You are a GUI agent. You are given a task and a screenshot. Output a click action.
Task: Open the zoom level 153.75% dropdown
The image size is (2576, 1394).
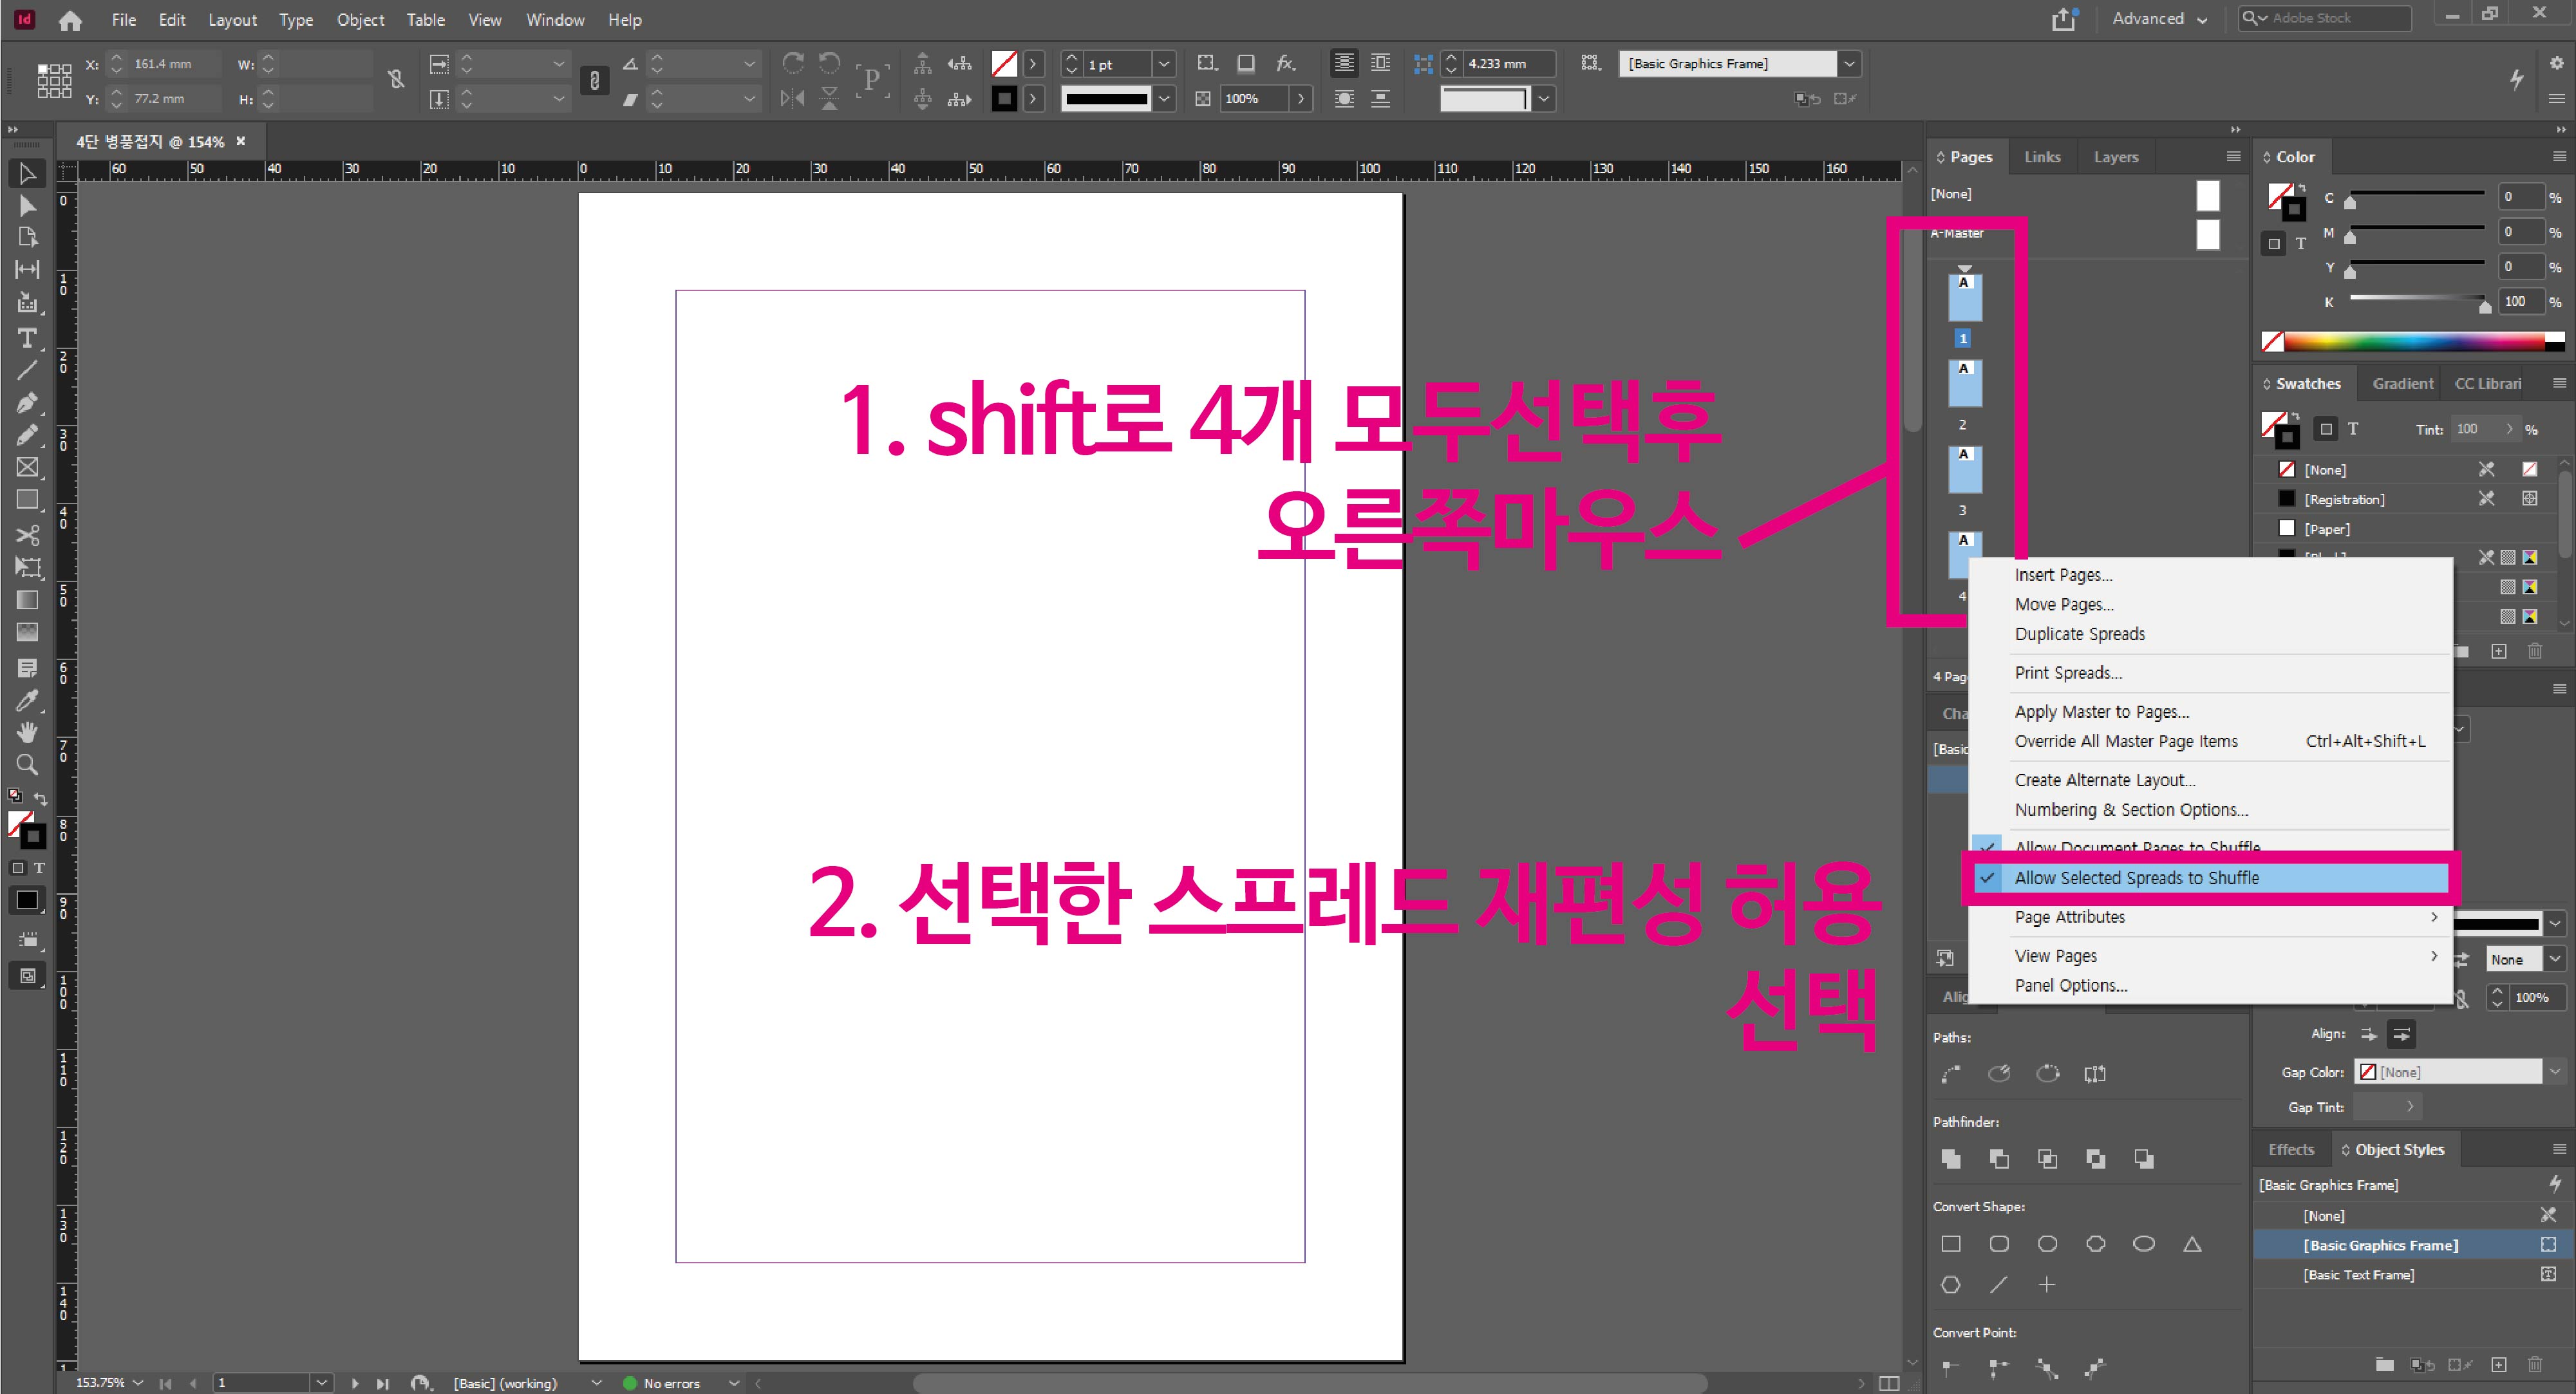click(x=138, y=1382)
